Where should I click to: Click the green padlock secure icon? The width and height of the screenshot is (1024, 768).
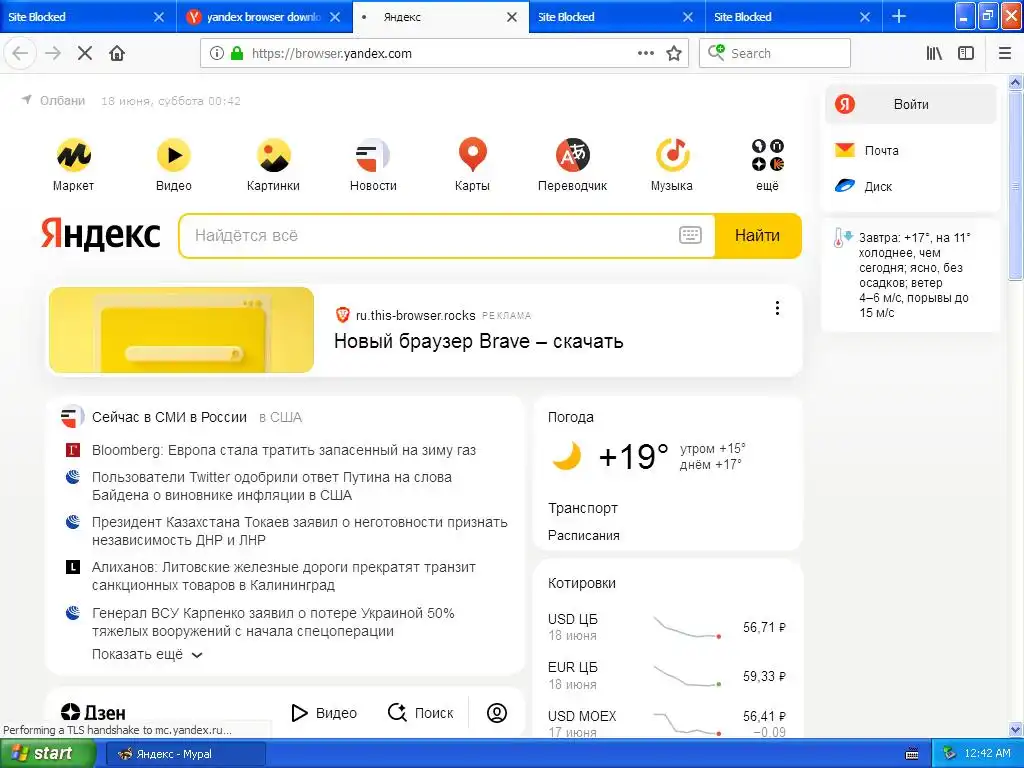click(237, 54)
